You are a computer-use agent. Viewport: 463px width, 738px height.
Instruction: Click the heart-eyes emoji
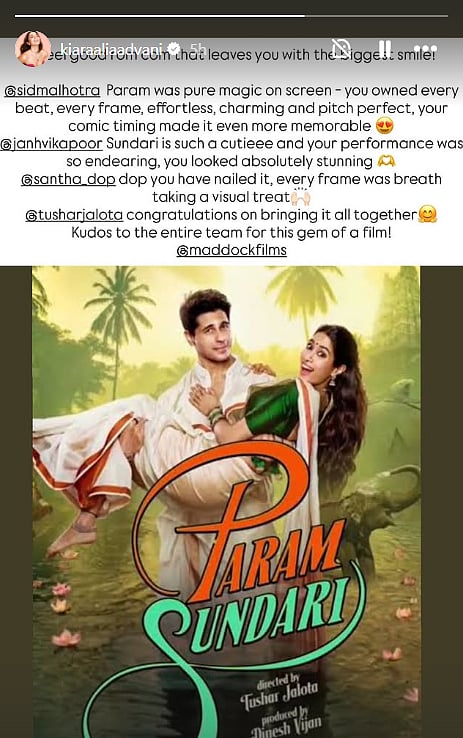point(384,126)
